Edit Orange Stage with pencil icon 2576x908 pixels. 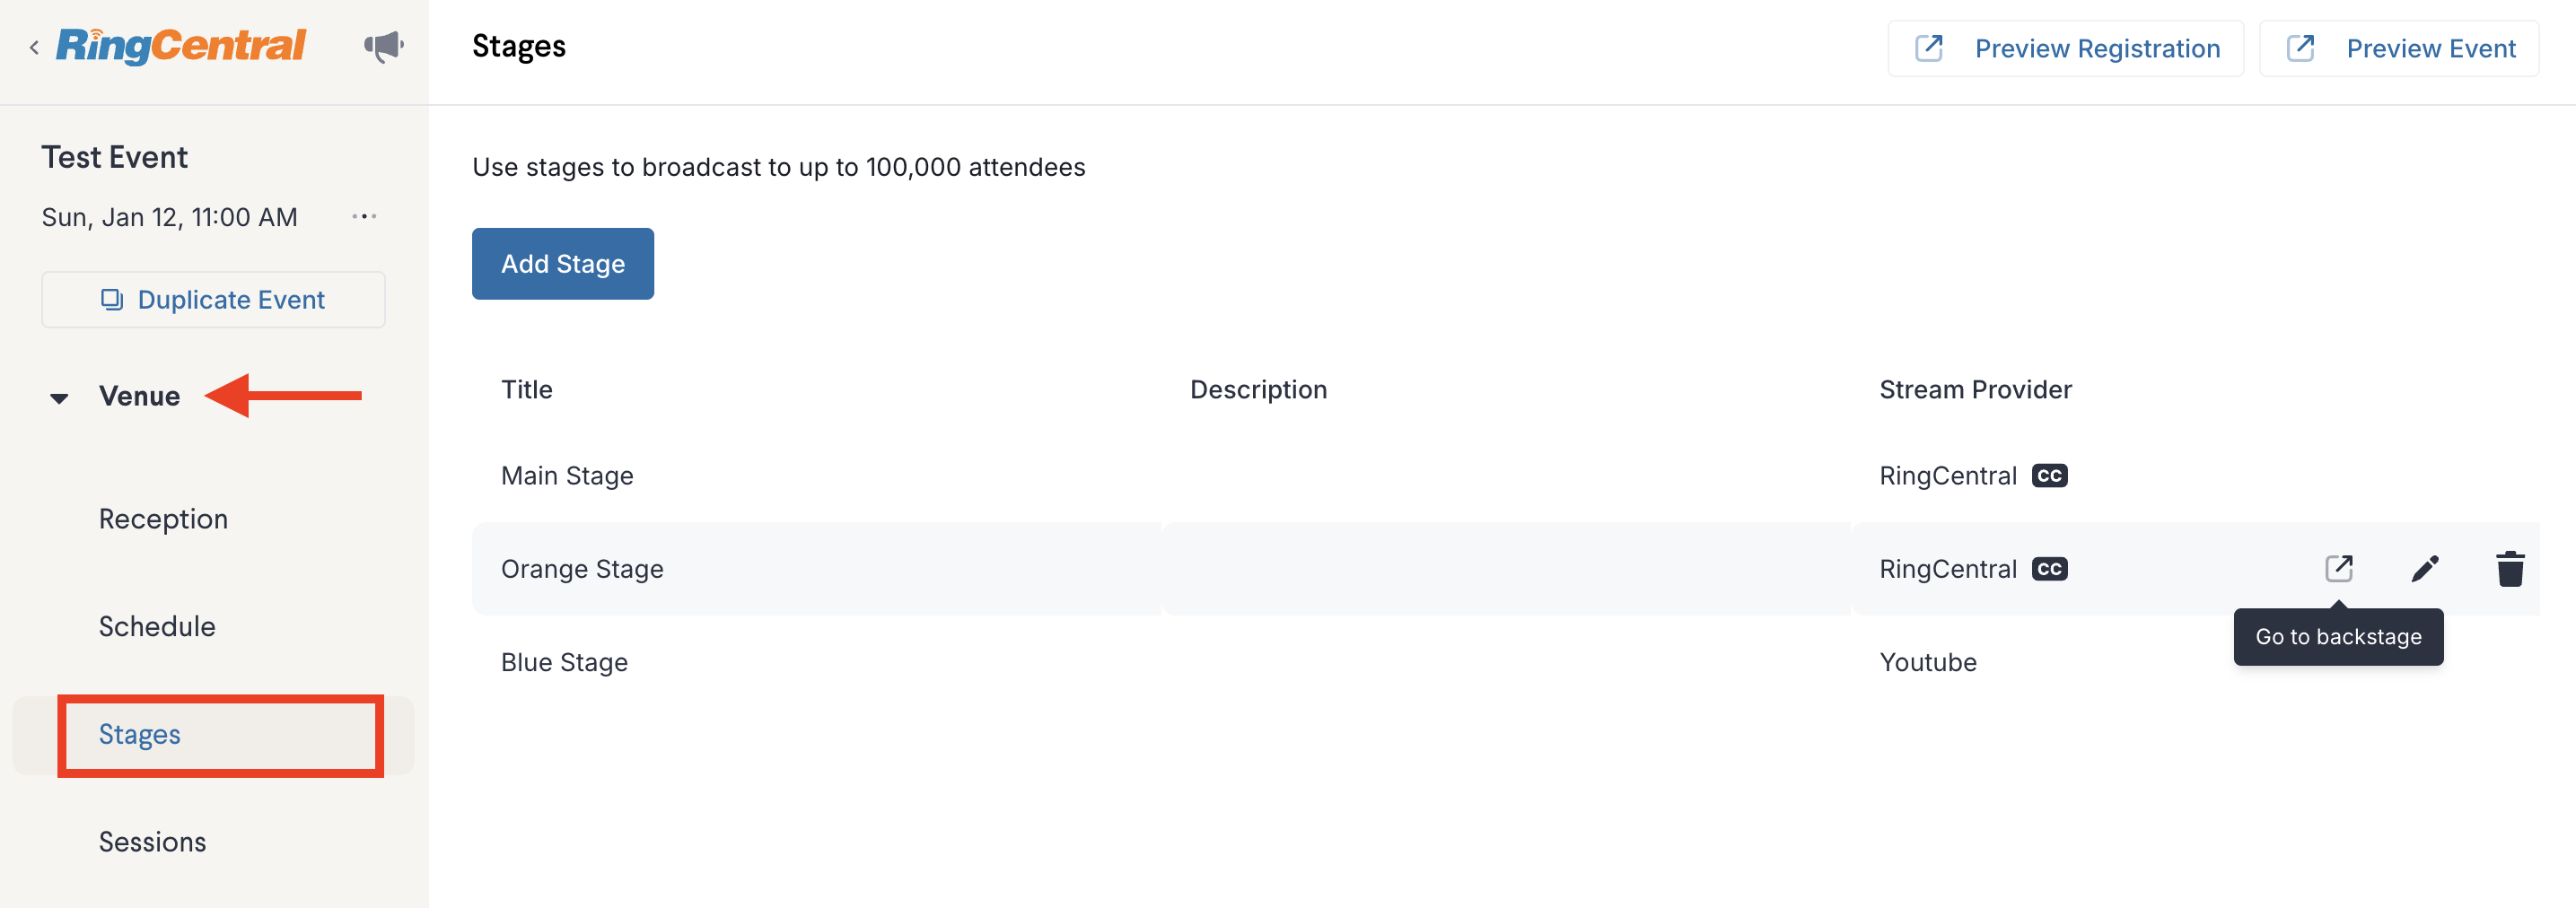pyautogui.click(x=2424, y=568)
